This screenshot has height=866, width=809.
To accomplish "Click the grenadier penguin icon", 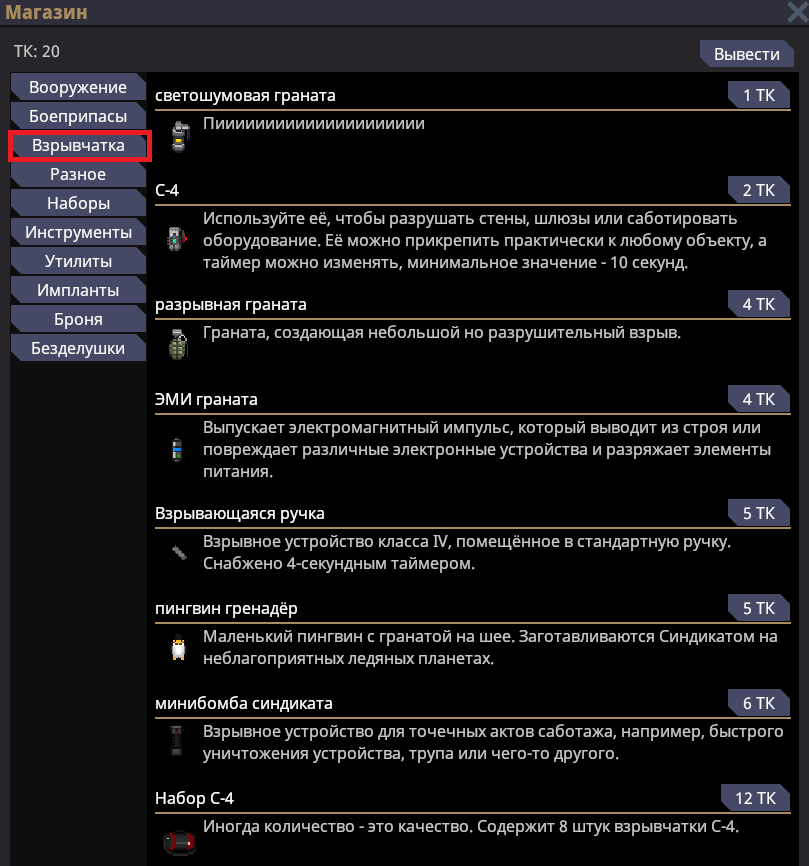I will tap(178, 649).
